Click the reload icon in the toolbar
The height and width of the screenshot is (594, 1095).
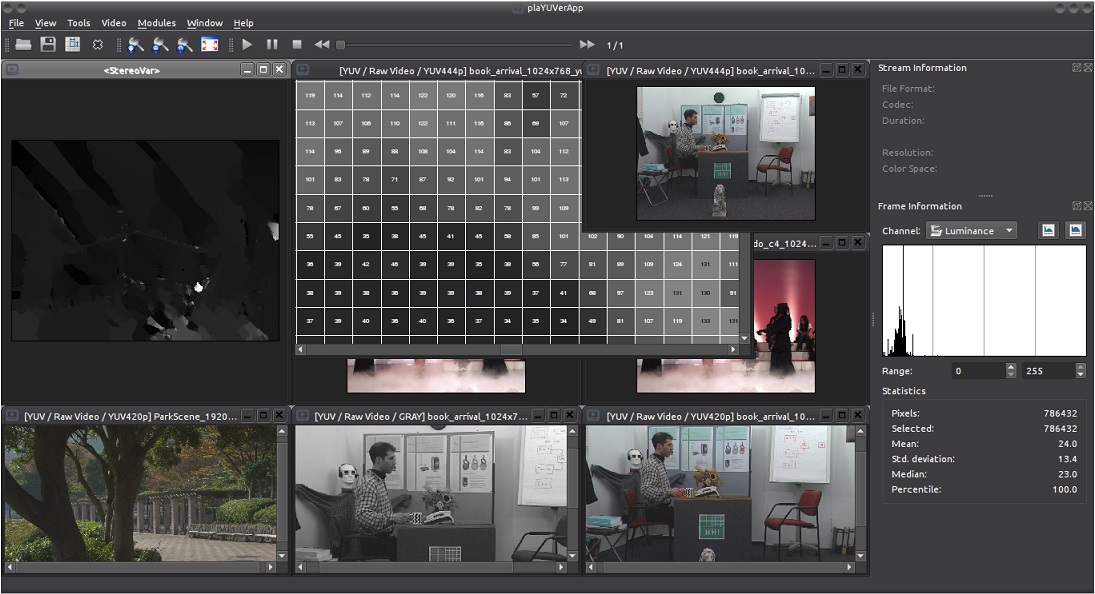point(98,45)
